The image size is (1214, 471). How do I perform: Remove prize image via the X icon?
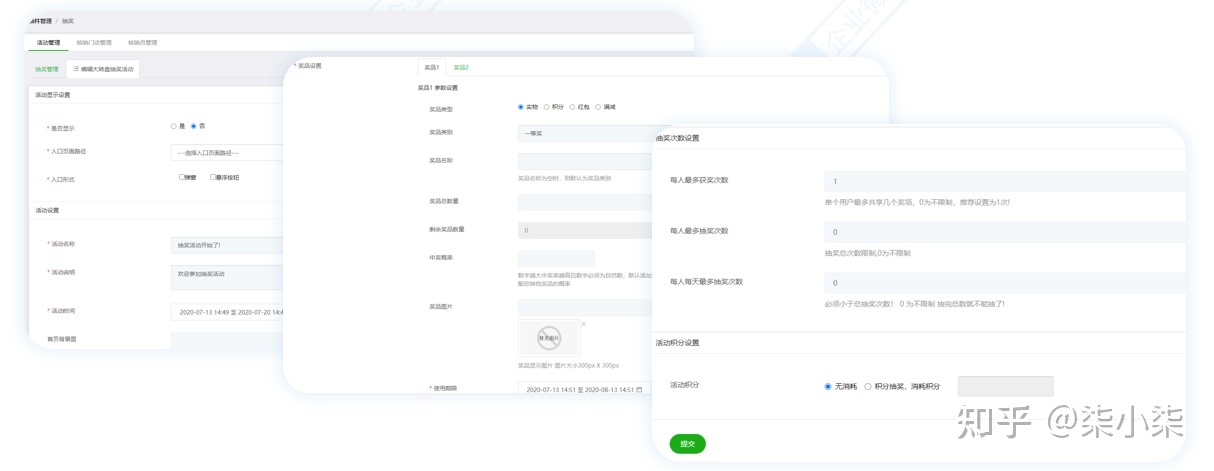tap(584, 324)
